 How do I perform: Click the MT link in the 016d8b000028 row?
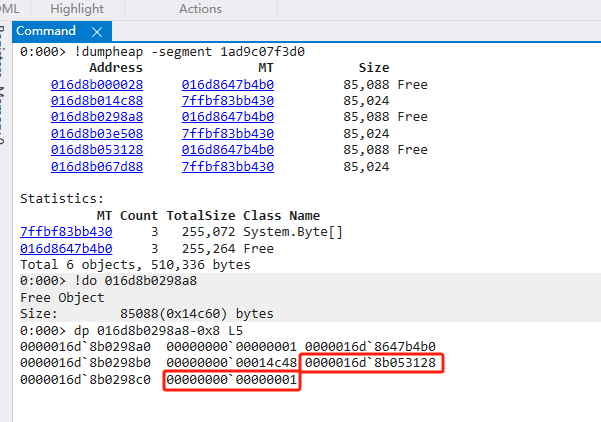(227, 85)
